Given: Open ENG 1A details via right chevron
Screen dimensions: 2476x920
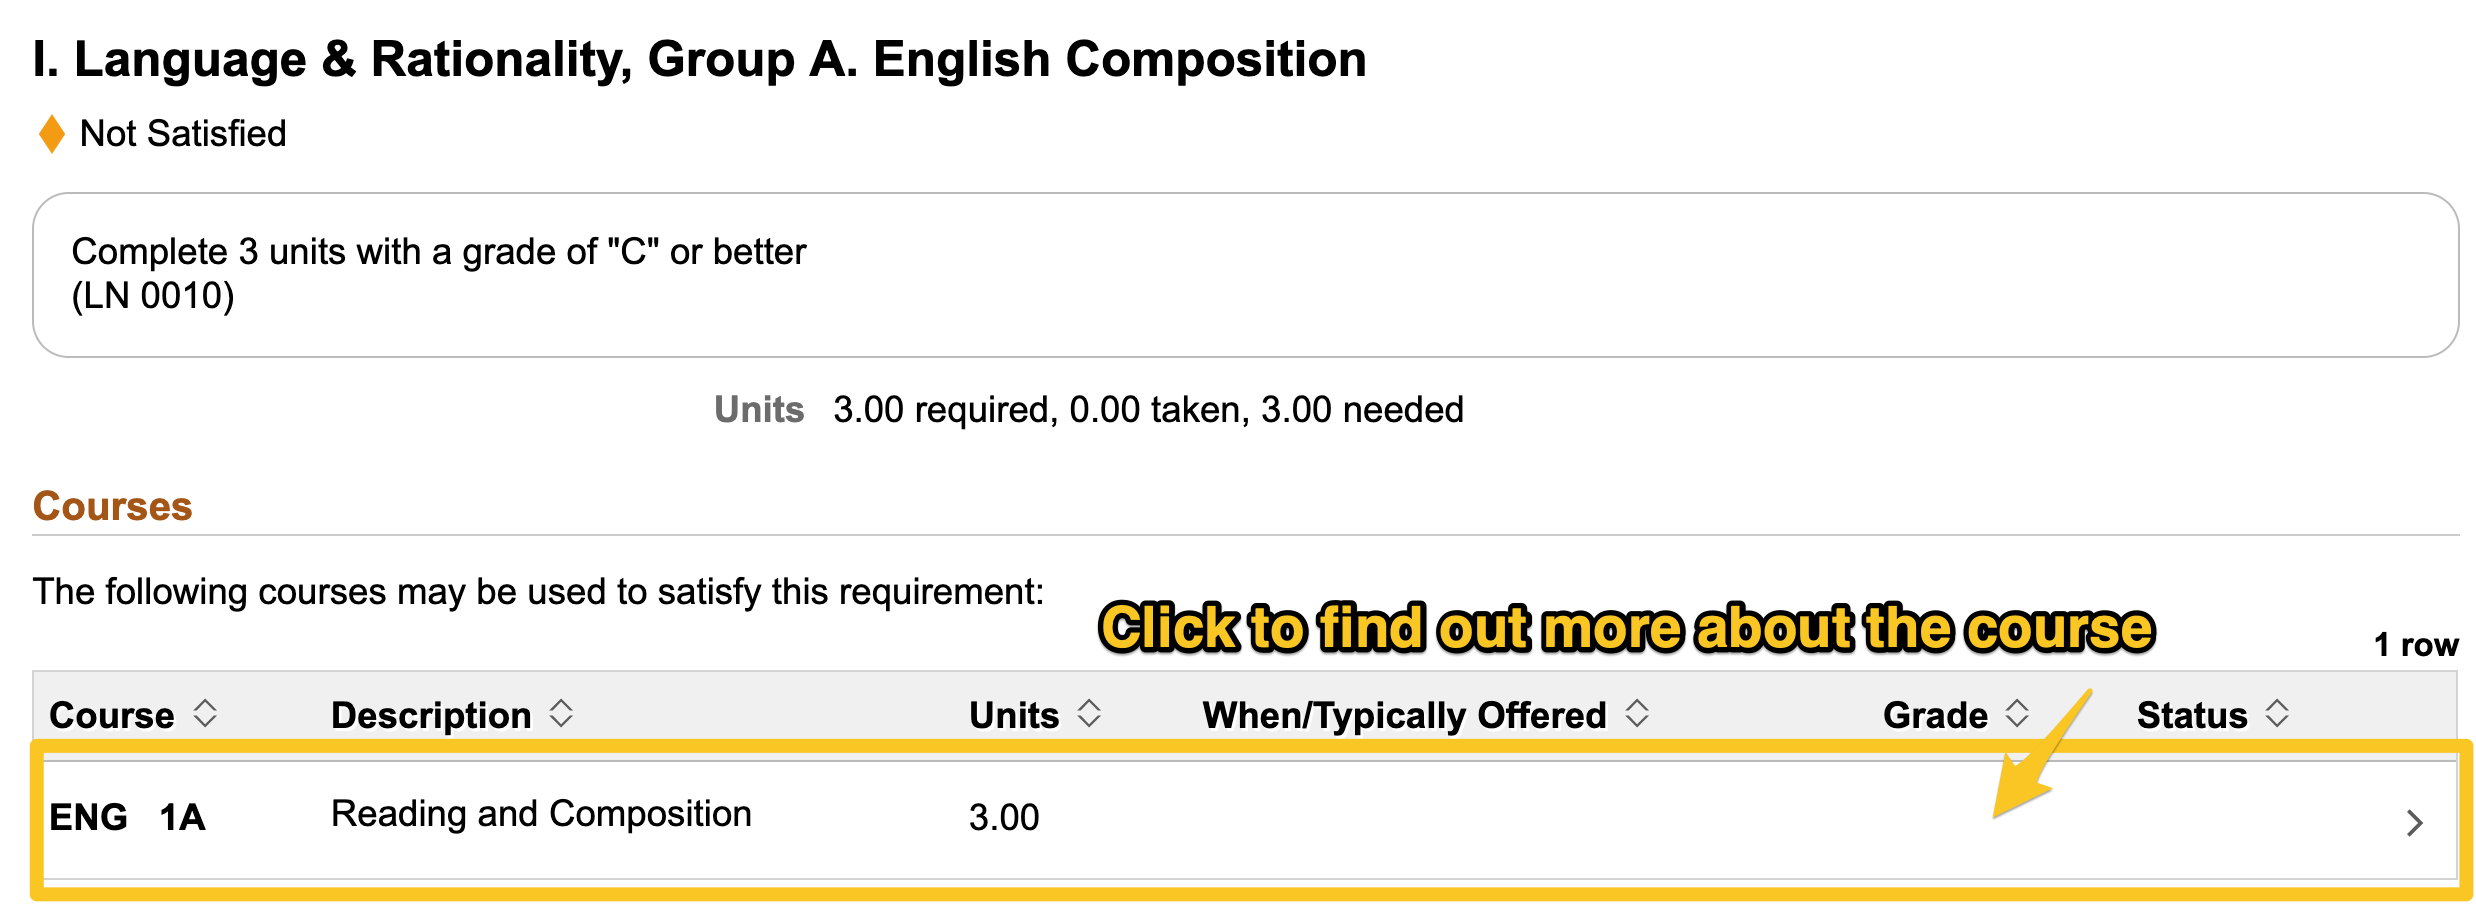Looking at the screenshot, I should pyautogui.click(x=2414, y=822).
